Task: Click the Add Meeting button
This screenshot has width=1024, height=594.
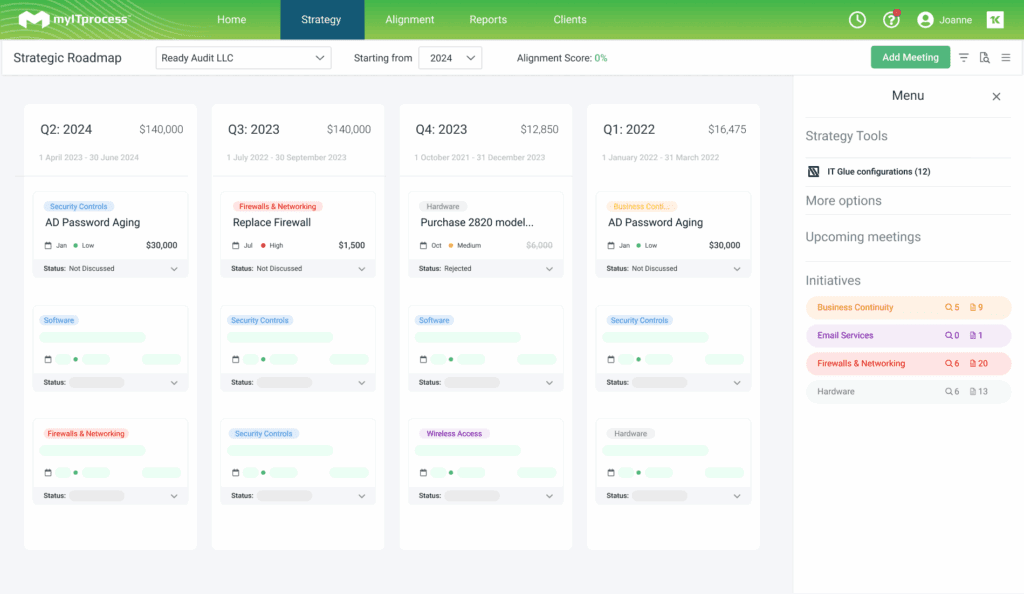Action: 910,58
